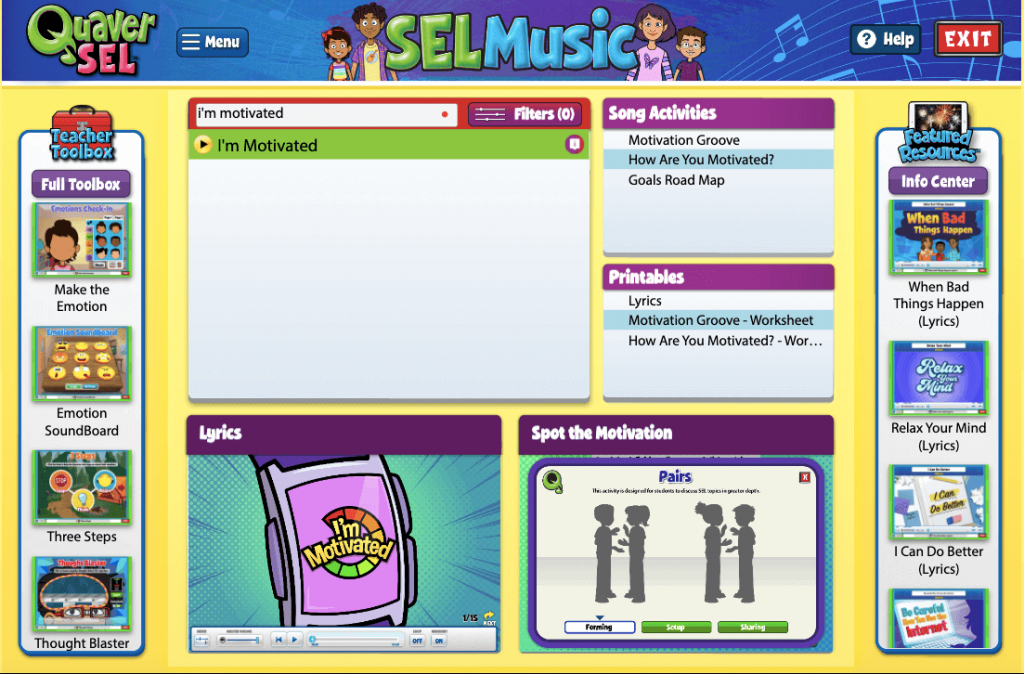Select Motivation Groove song activity
Screen dimensions: 1024x674
684,140
